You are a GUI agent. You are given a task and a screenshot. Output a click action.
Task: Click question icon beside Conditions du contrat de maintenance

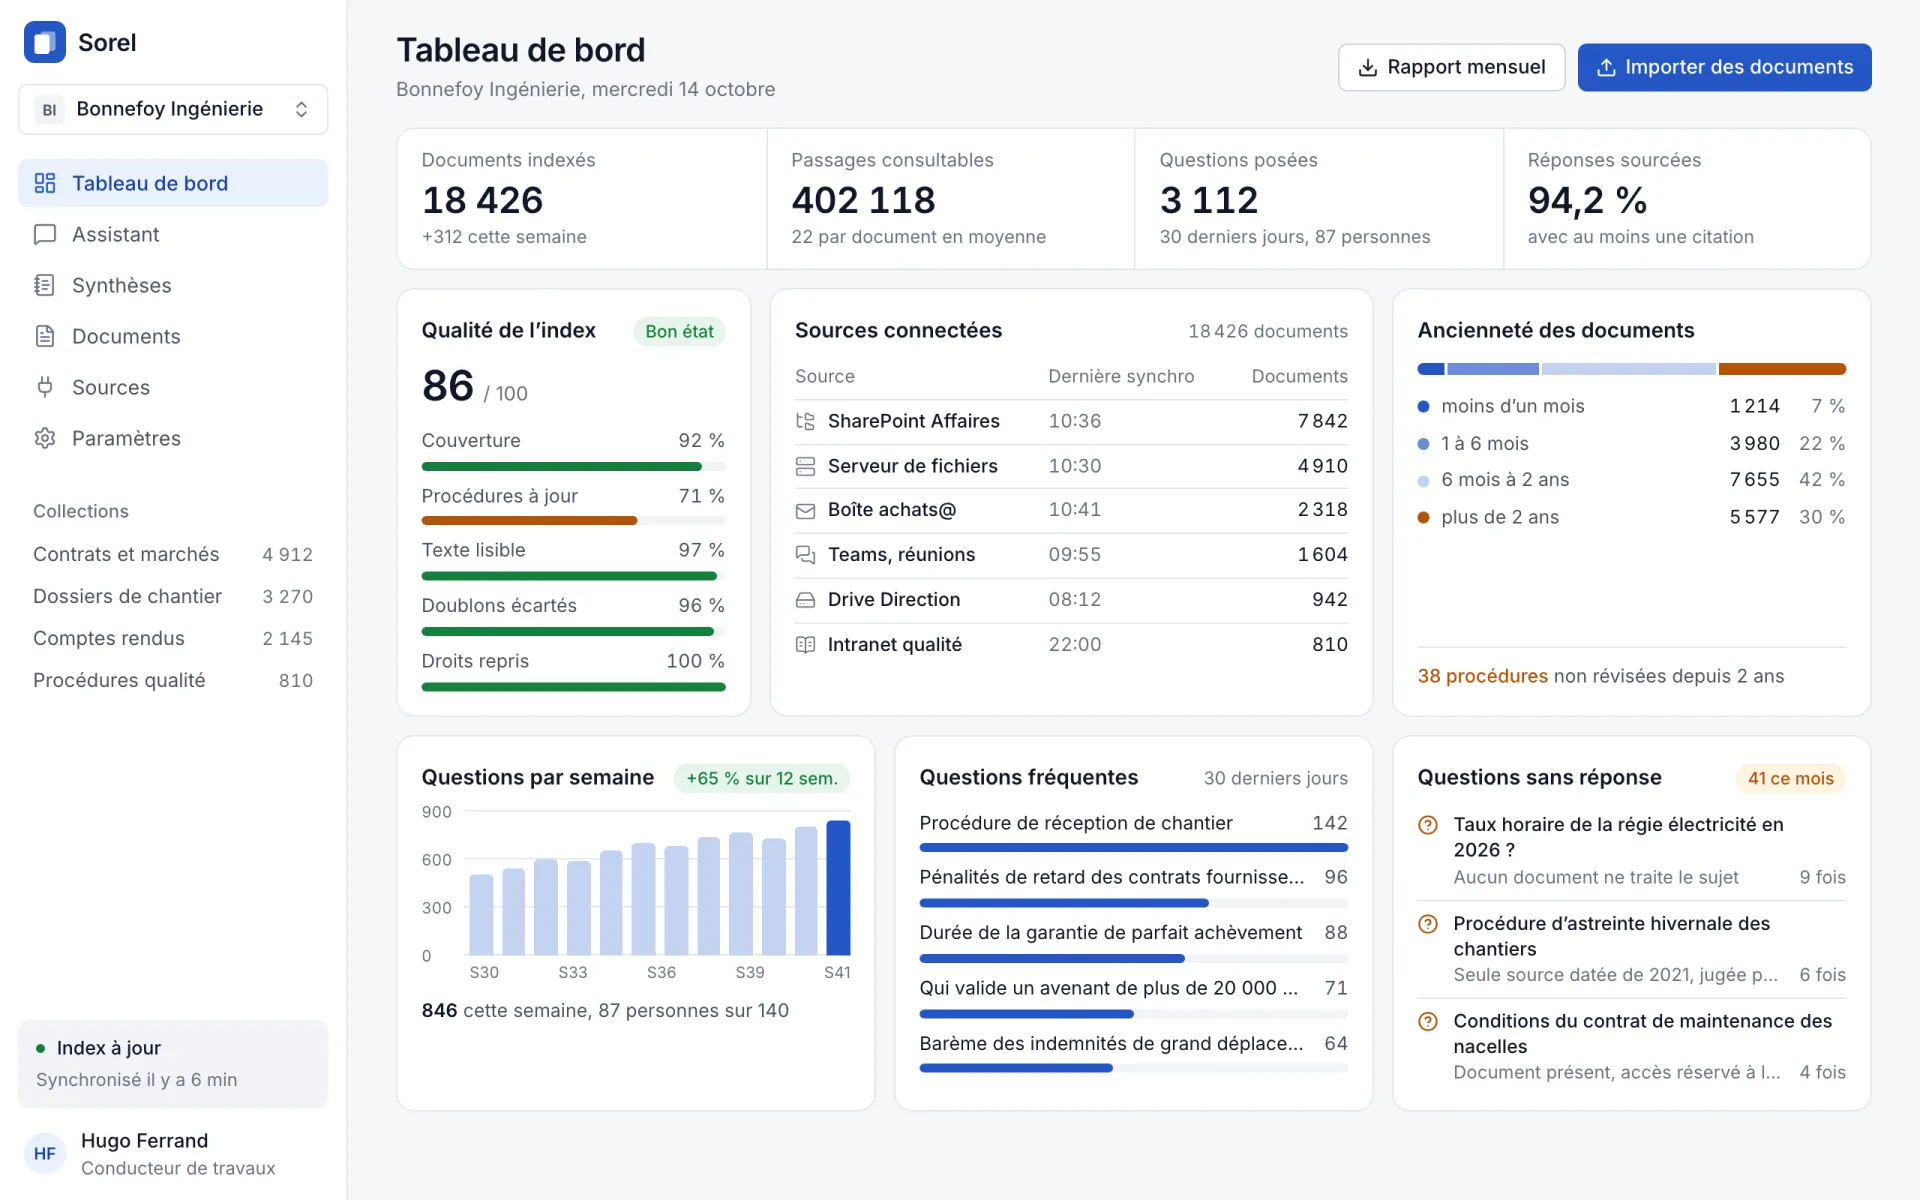click(1428, 1021)
